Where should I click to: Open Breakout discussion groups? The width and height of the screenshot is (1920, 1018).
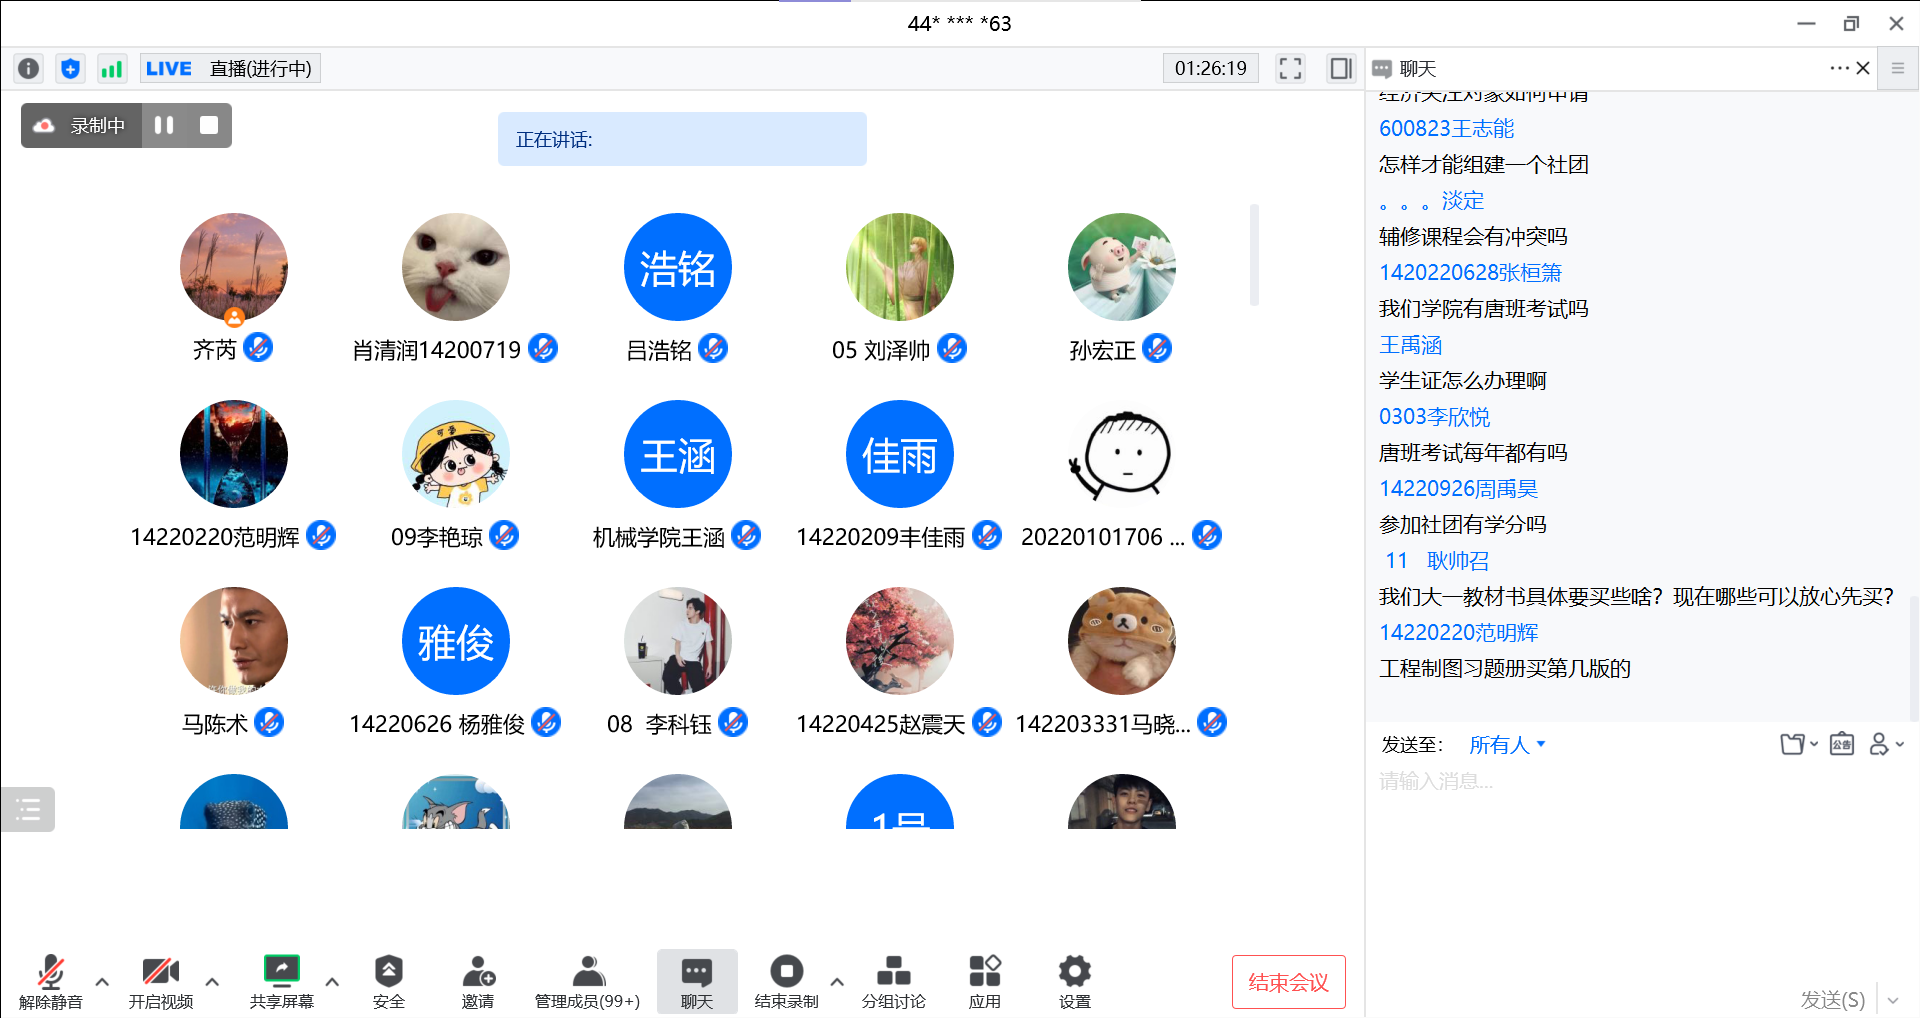tap(893, 981)
